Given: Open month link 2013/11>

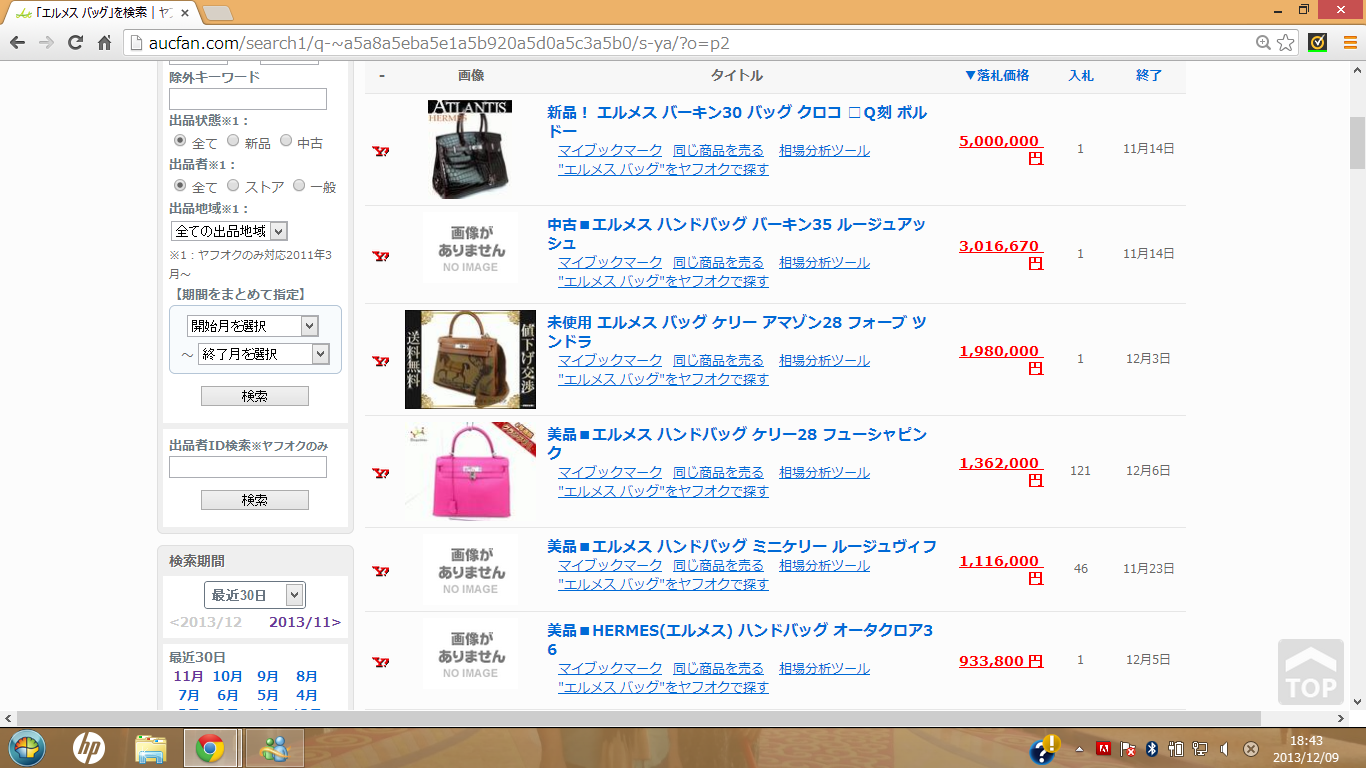Looking at the screenshot, I should tap(305, 622).
